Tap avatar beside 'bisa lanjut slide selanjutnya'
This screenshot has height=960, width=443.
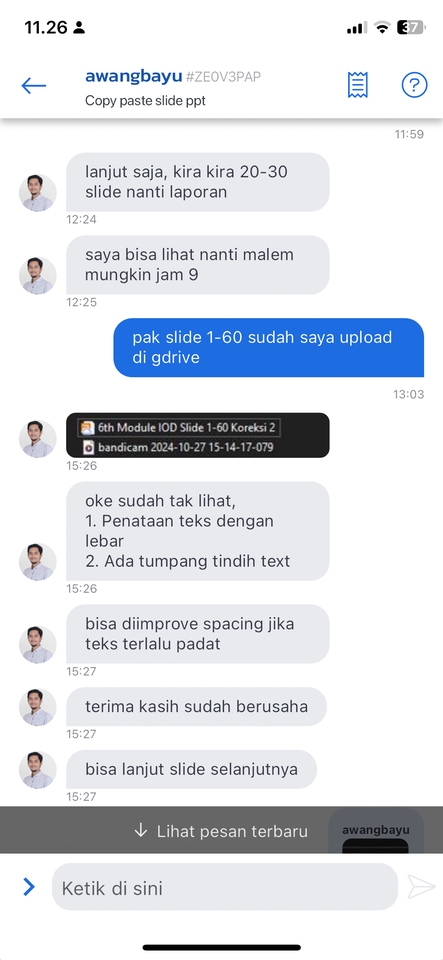pyautogui.click(x=38, y=770)
